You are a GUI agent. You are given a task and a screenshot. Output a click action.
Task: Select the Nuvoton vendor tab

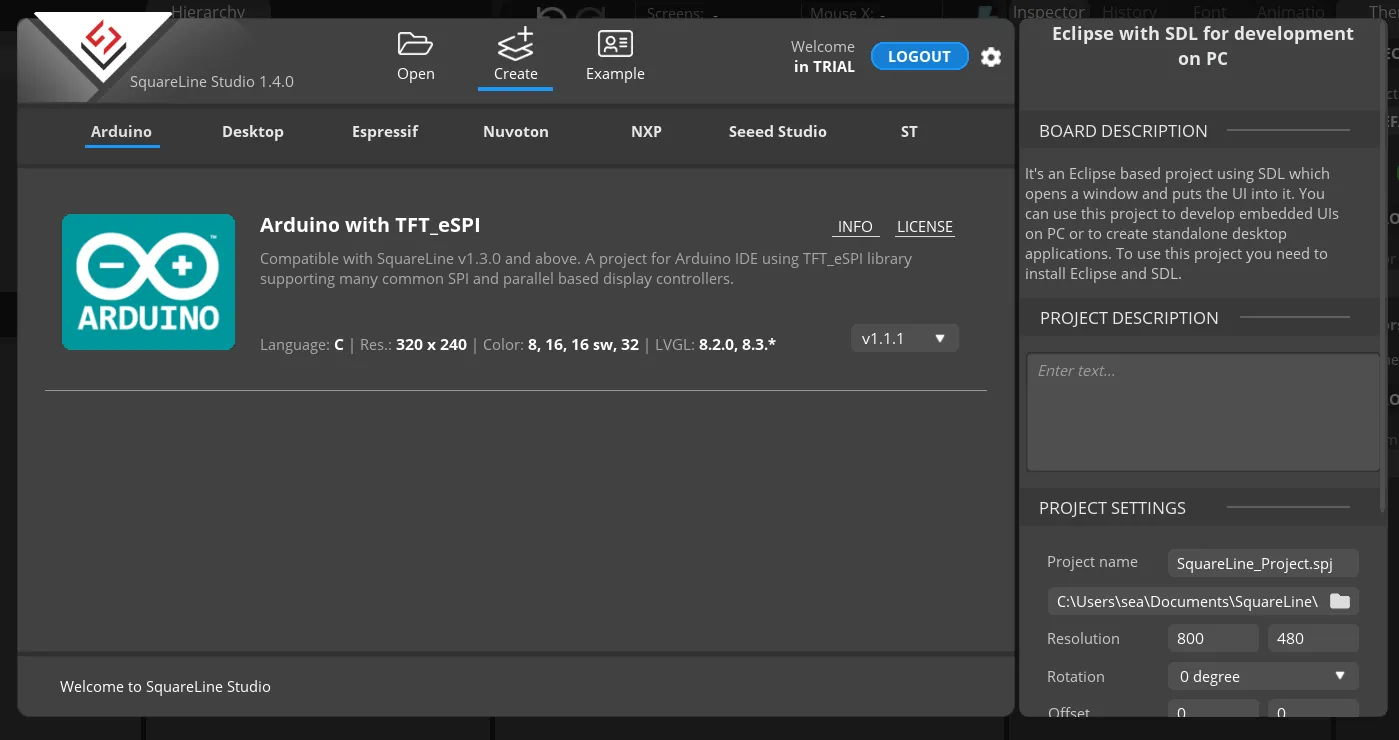516,132
